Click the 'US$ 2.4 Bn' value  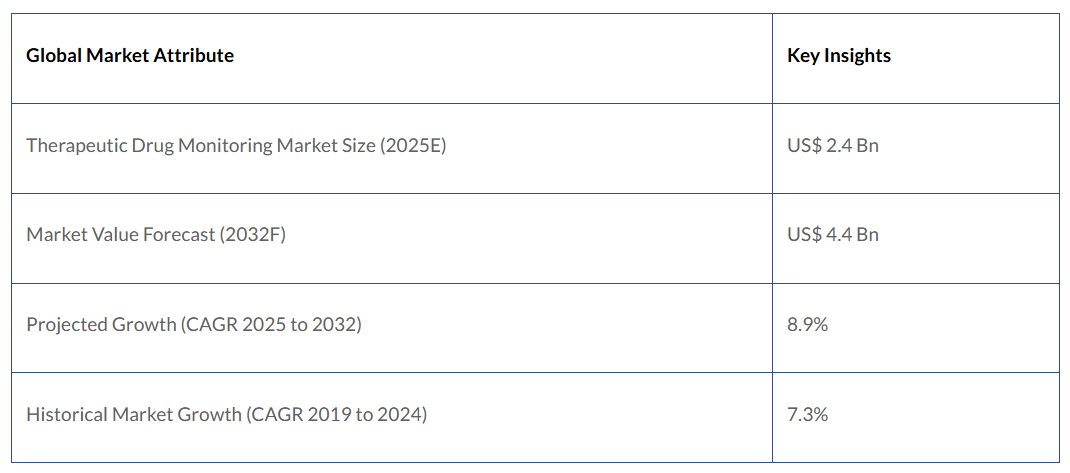tap(833, 146)
